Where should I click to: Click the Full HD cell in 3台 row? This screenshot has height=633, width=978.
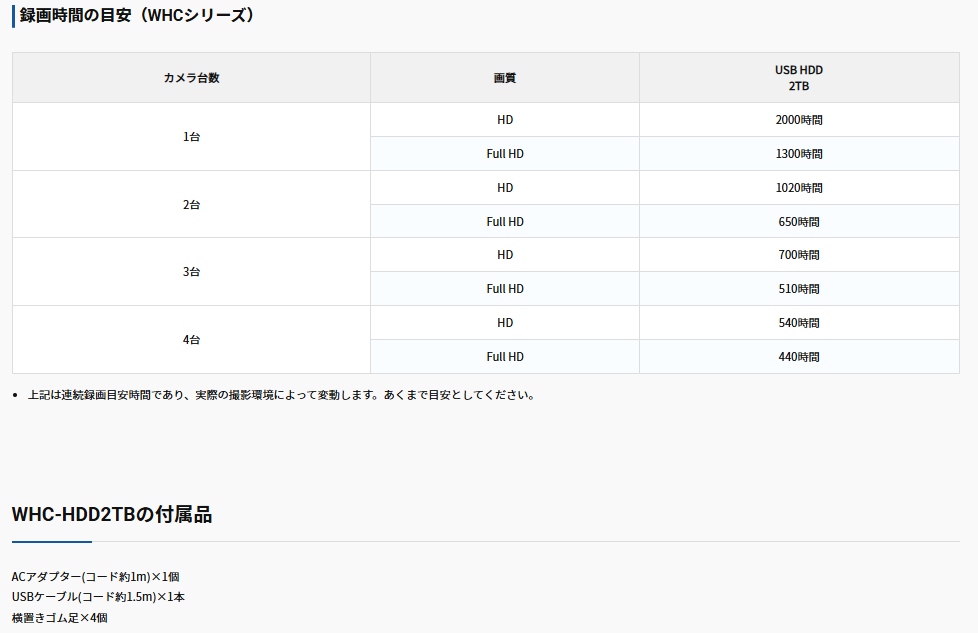click(x=505, y=289)
